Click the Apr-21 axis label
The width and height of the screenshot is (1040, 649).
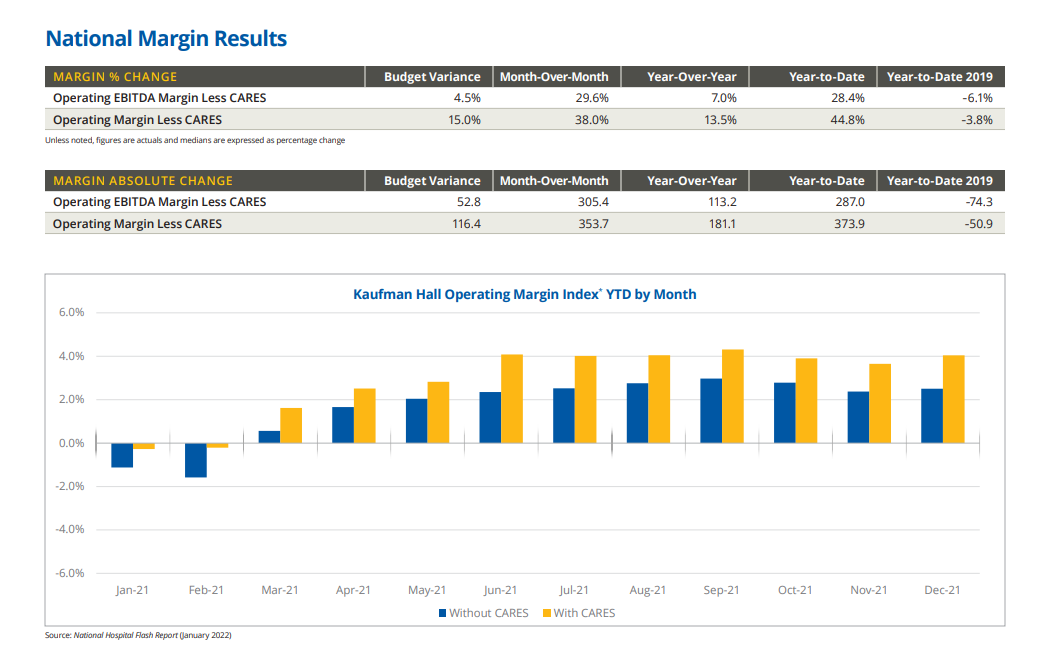pos(353,590)
